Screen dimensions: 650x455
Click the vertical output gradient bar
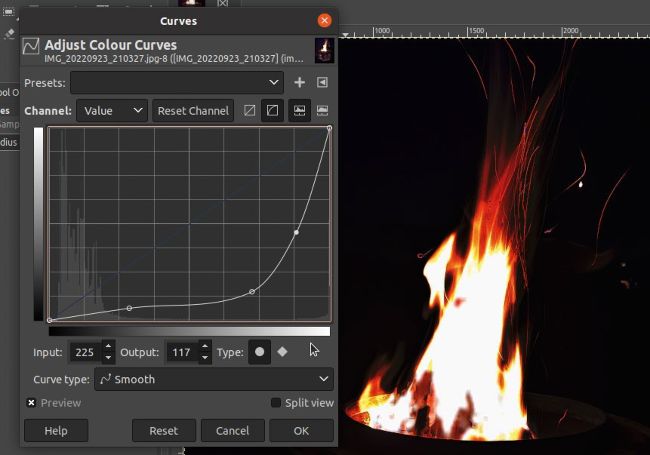(x=38, y=224)
